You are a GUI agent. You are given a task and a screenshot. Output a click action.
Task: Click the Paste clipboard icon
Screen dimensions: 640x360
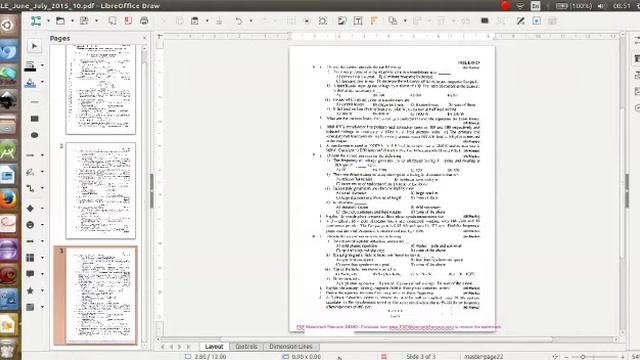[195, 21]
